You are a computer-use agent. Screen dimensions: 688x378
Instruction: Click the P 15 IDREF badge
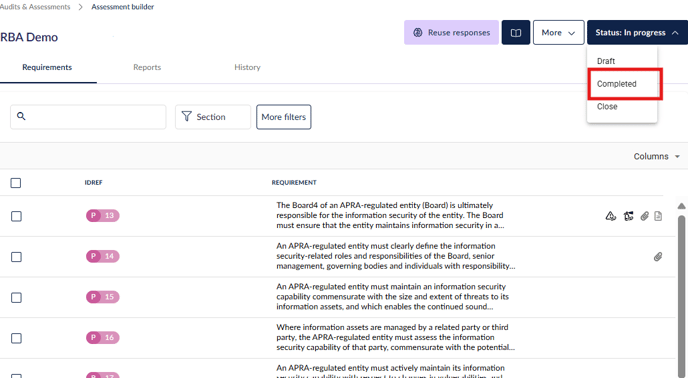tap(103, 297)
